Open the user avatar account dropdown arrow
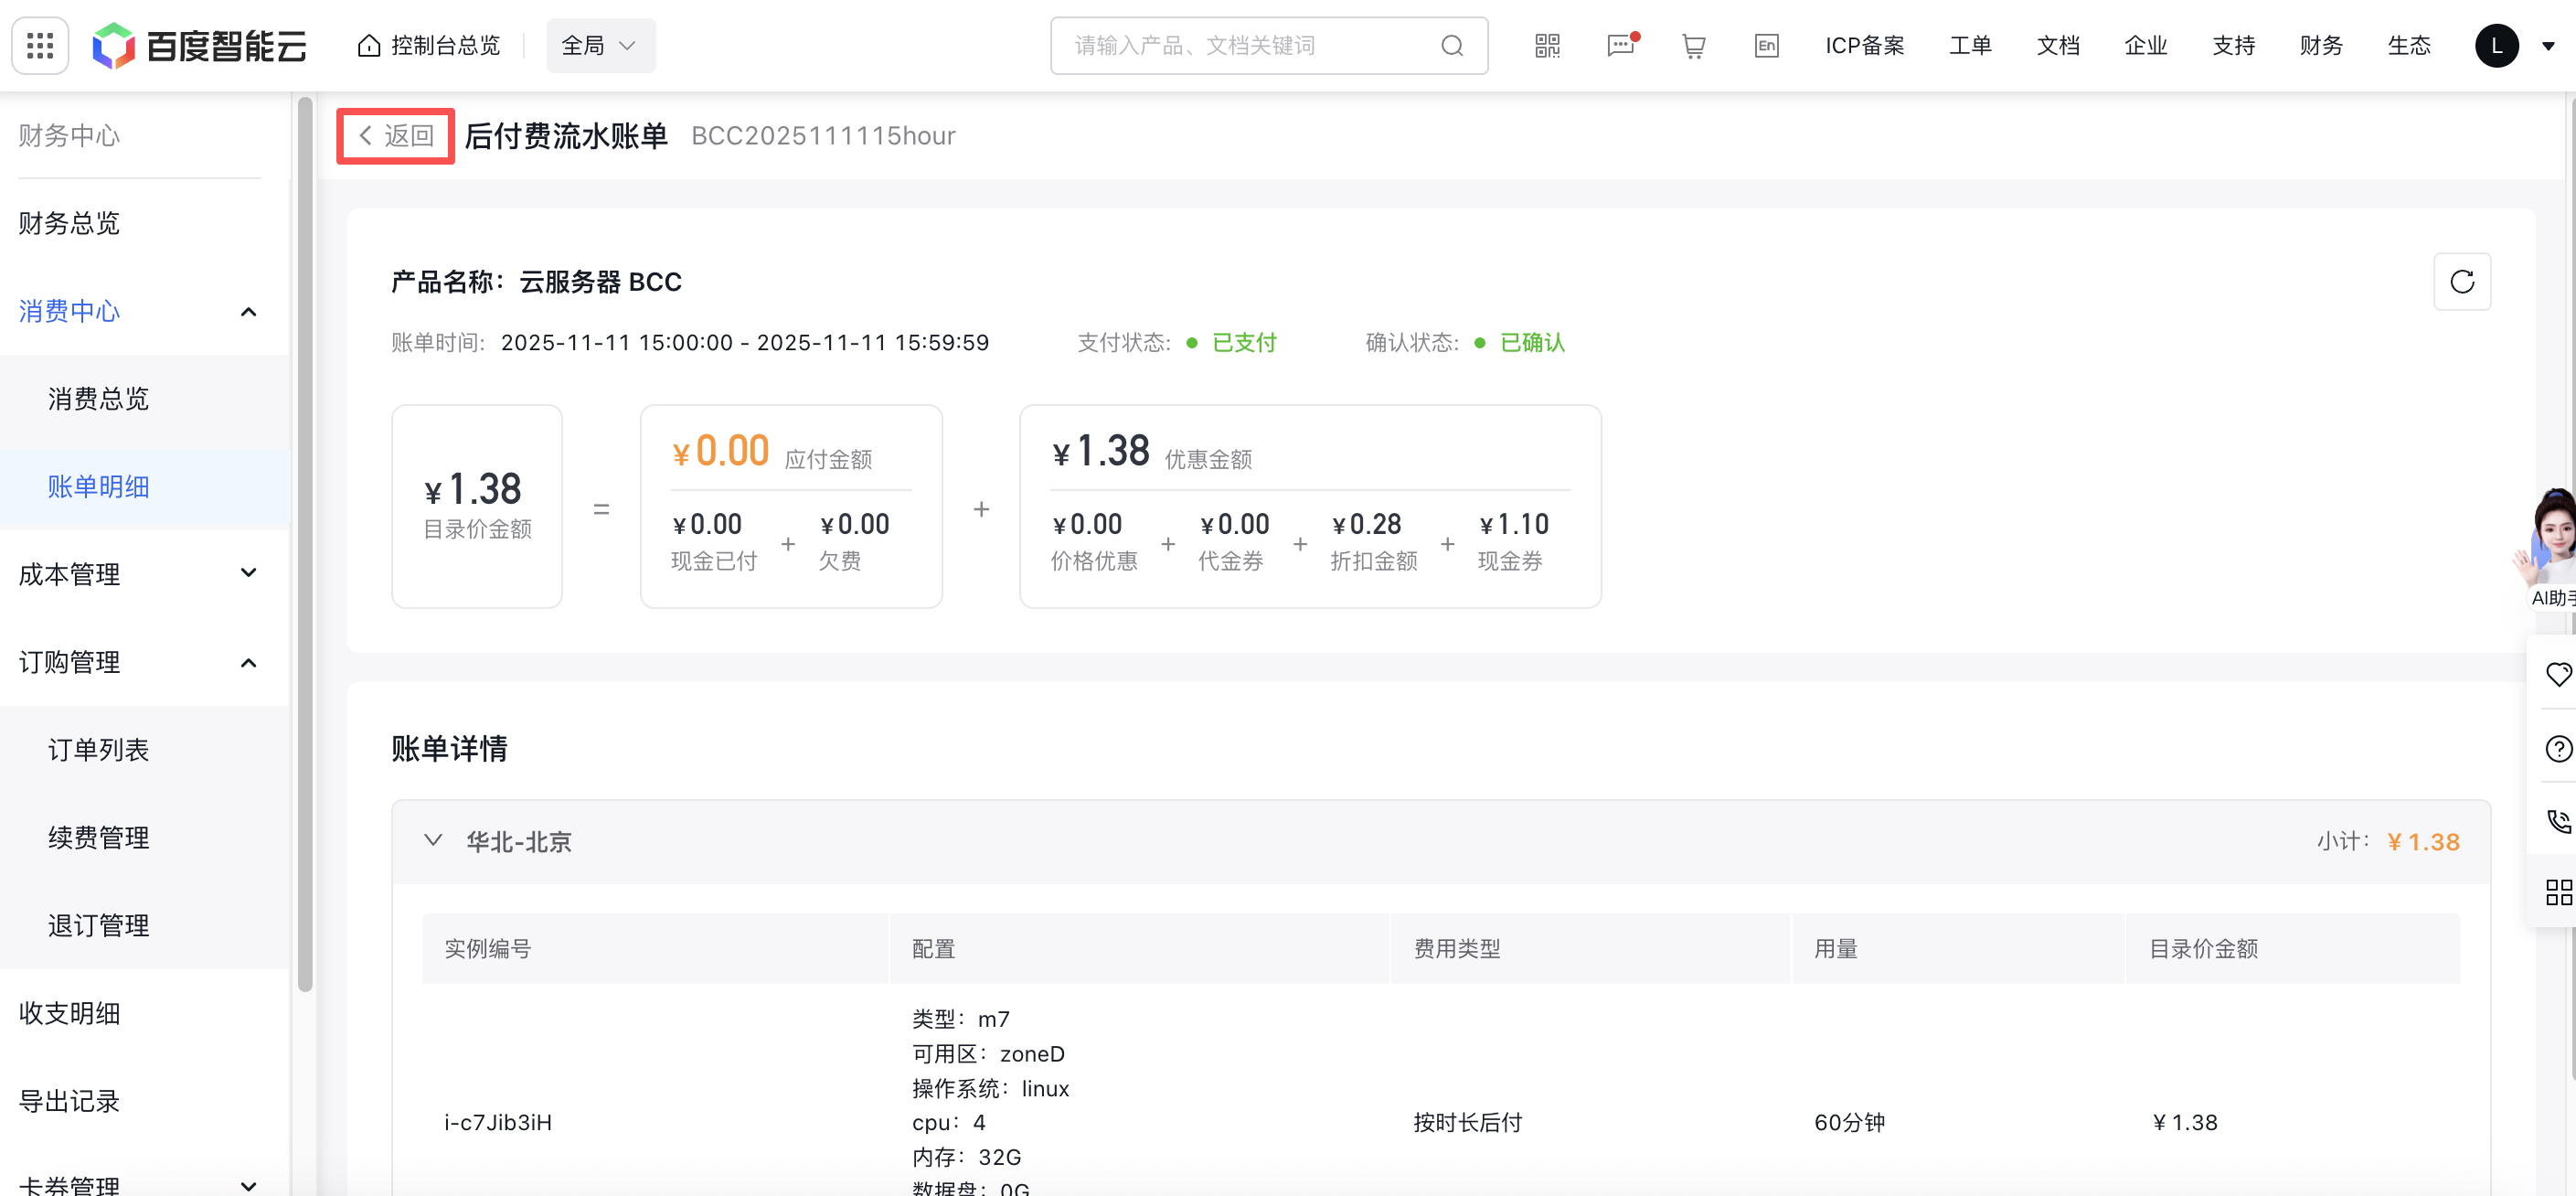Screen dimensions: 2576x1196 point(2548,45)
